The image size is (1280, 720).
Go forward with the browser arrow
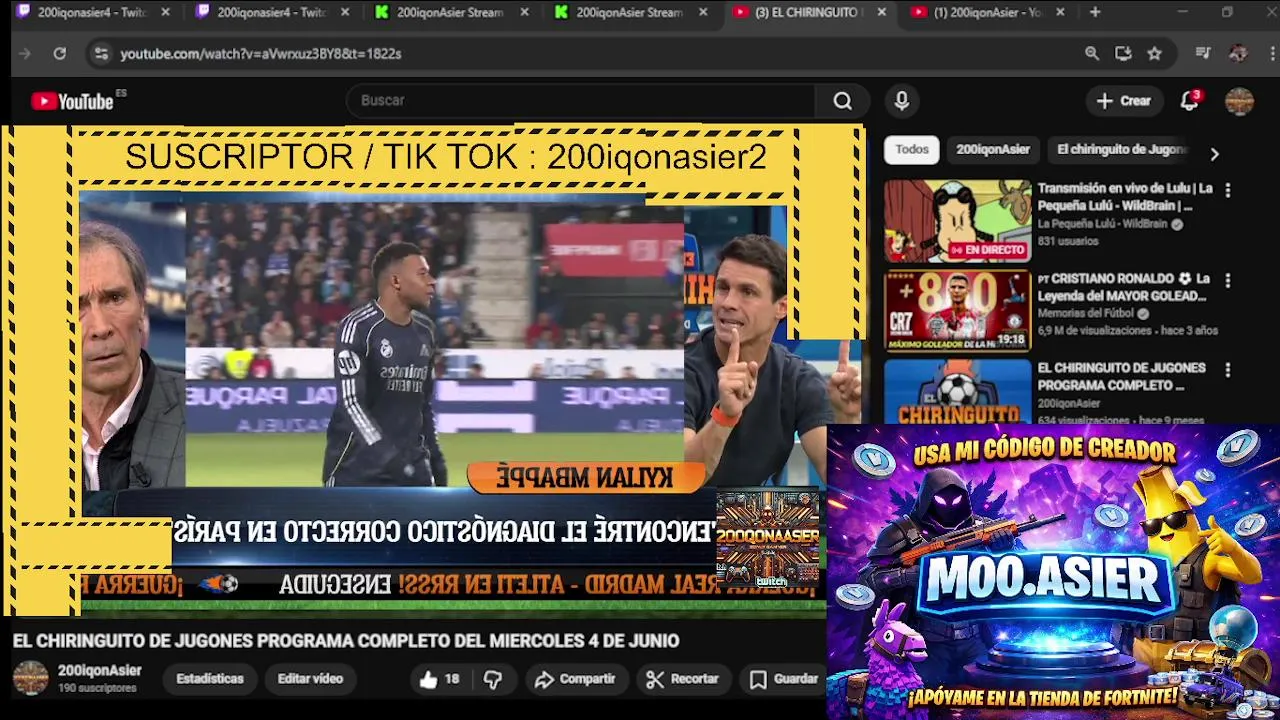[x=25, y=54]
